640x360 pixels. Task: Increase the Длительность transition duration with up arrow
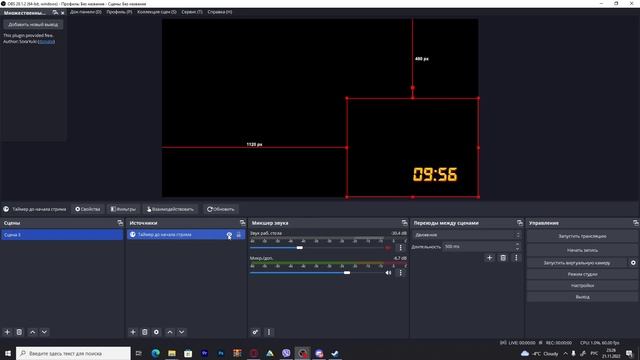tap(517, 244)
